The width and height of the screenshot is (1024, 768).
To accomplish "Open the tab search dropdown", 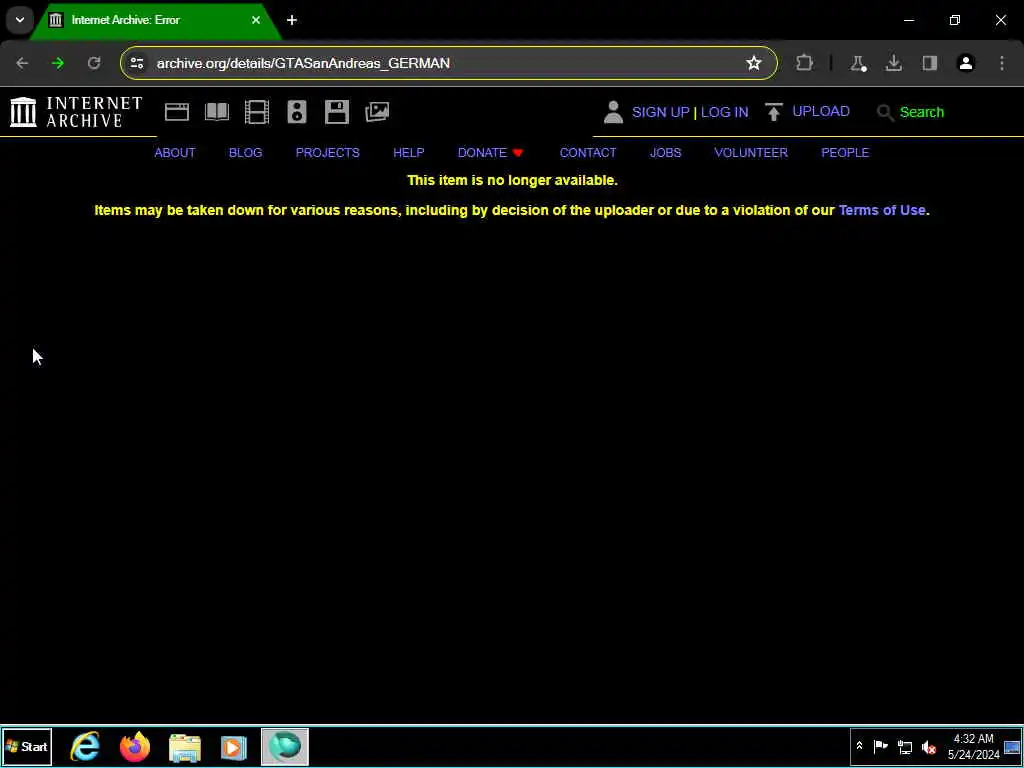I will pos(20,20).
